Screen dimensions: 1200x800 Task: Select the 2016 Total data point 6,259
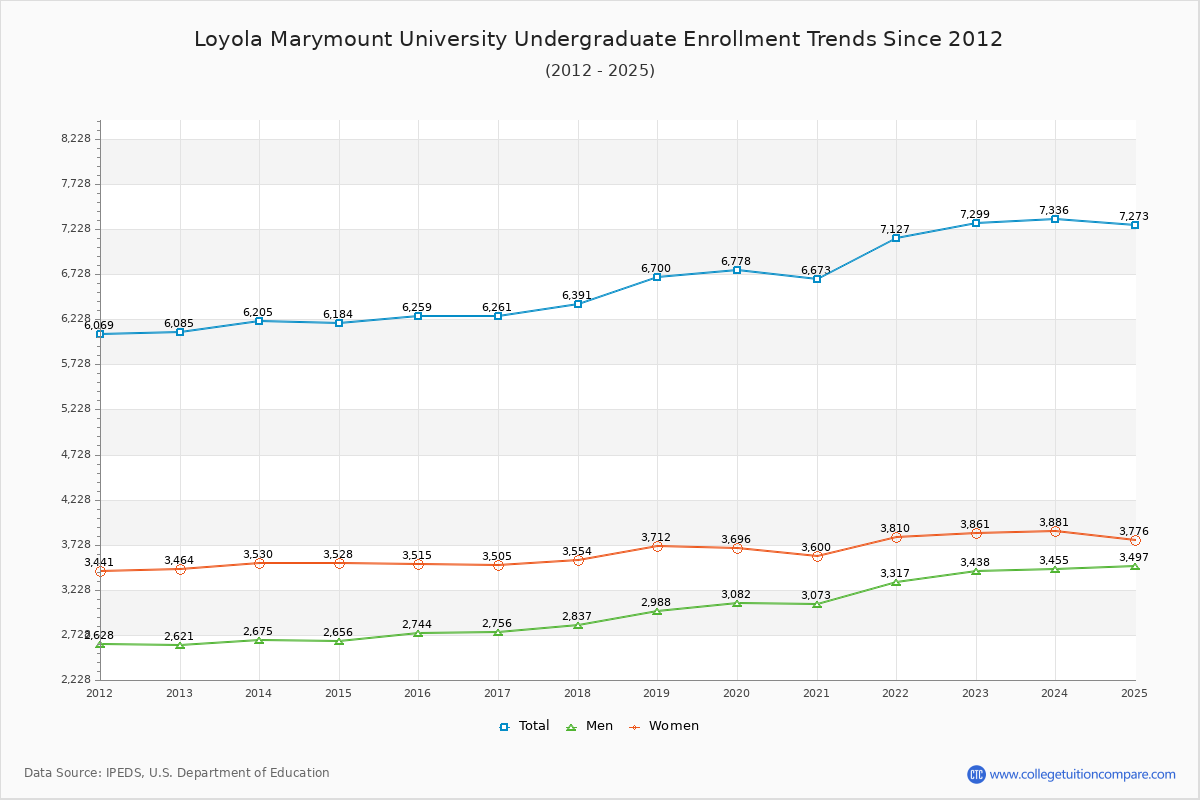tap(418, 316)
